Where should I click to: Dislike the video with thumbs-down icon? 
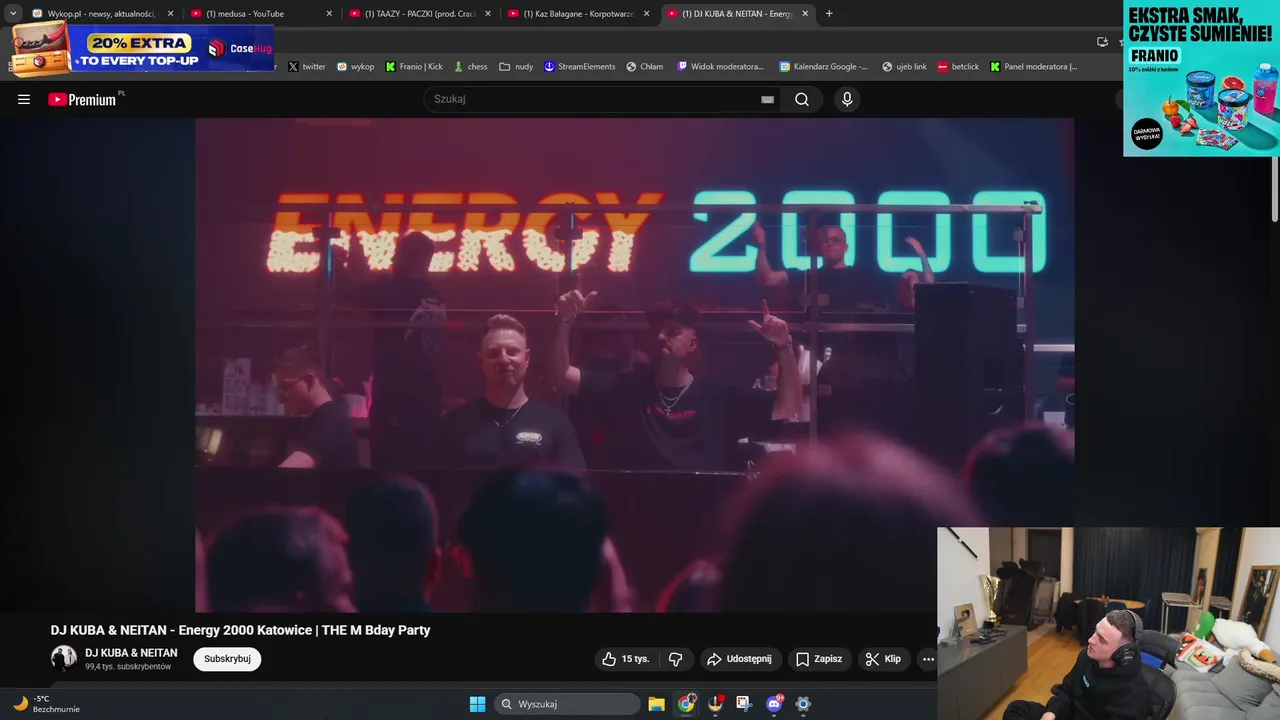tap(675, 659)
